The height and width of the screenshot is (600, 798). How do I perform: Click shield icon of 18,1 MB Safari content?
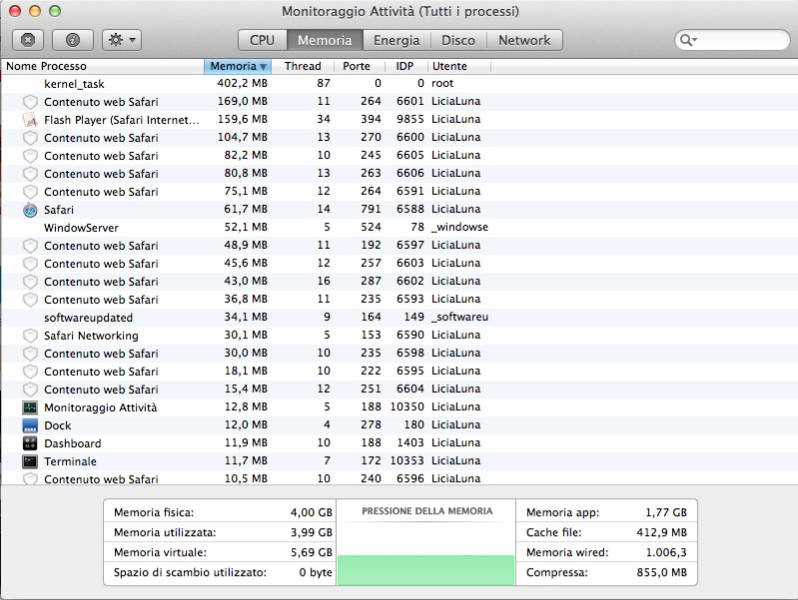pyautogui.click(x=30, y=372)
